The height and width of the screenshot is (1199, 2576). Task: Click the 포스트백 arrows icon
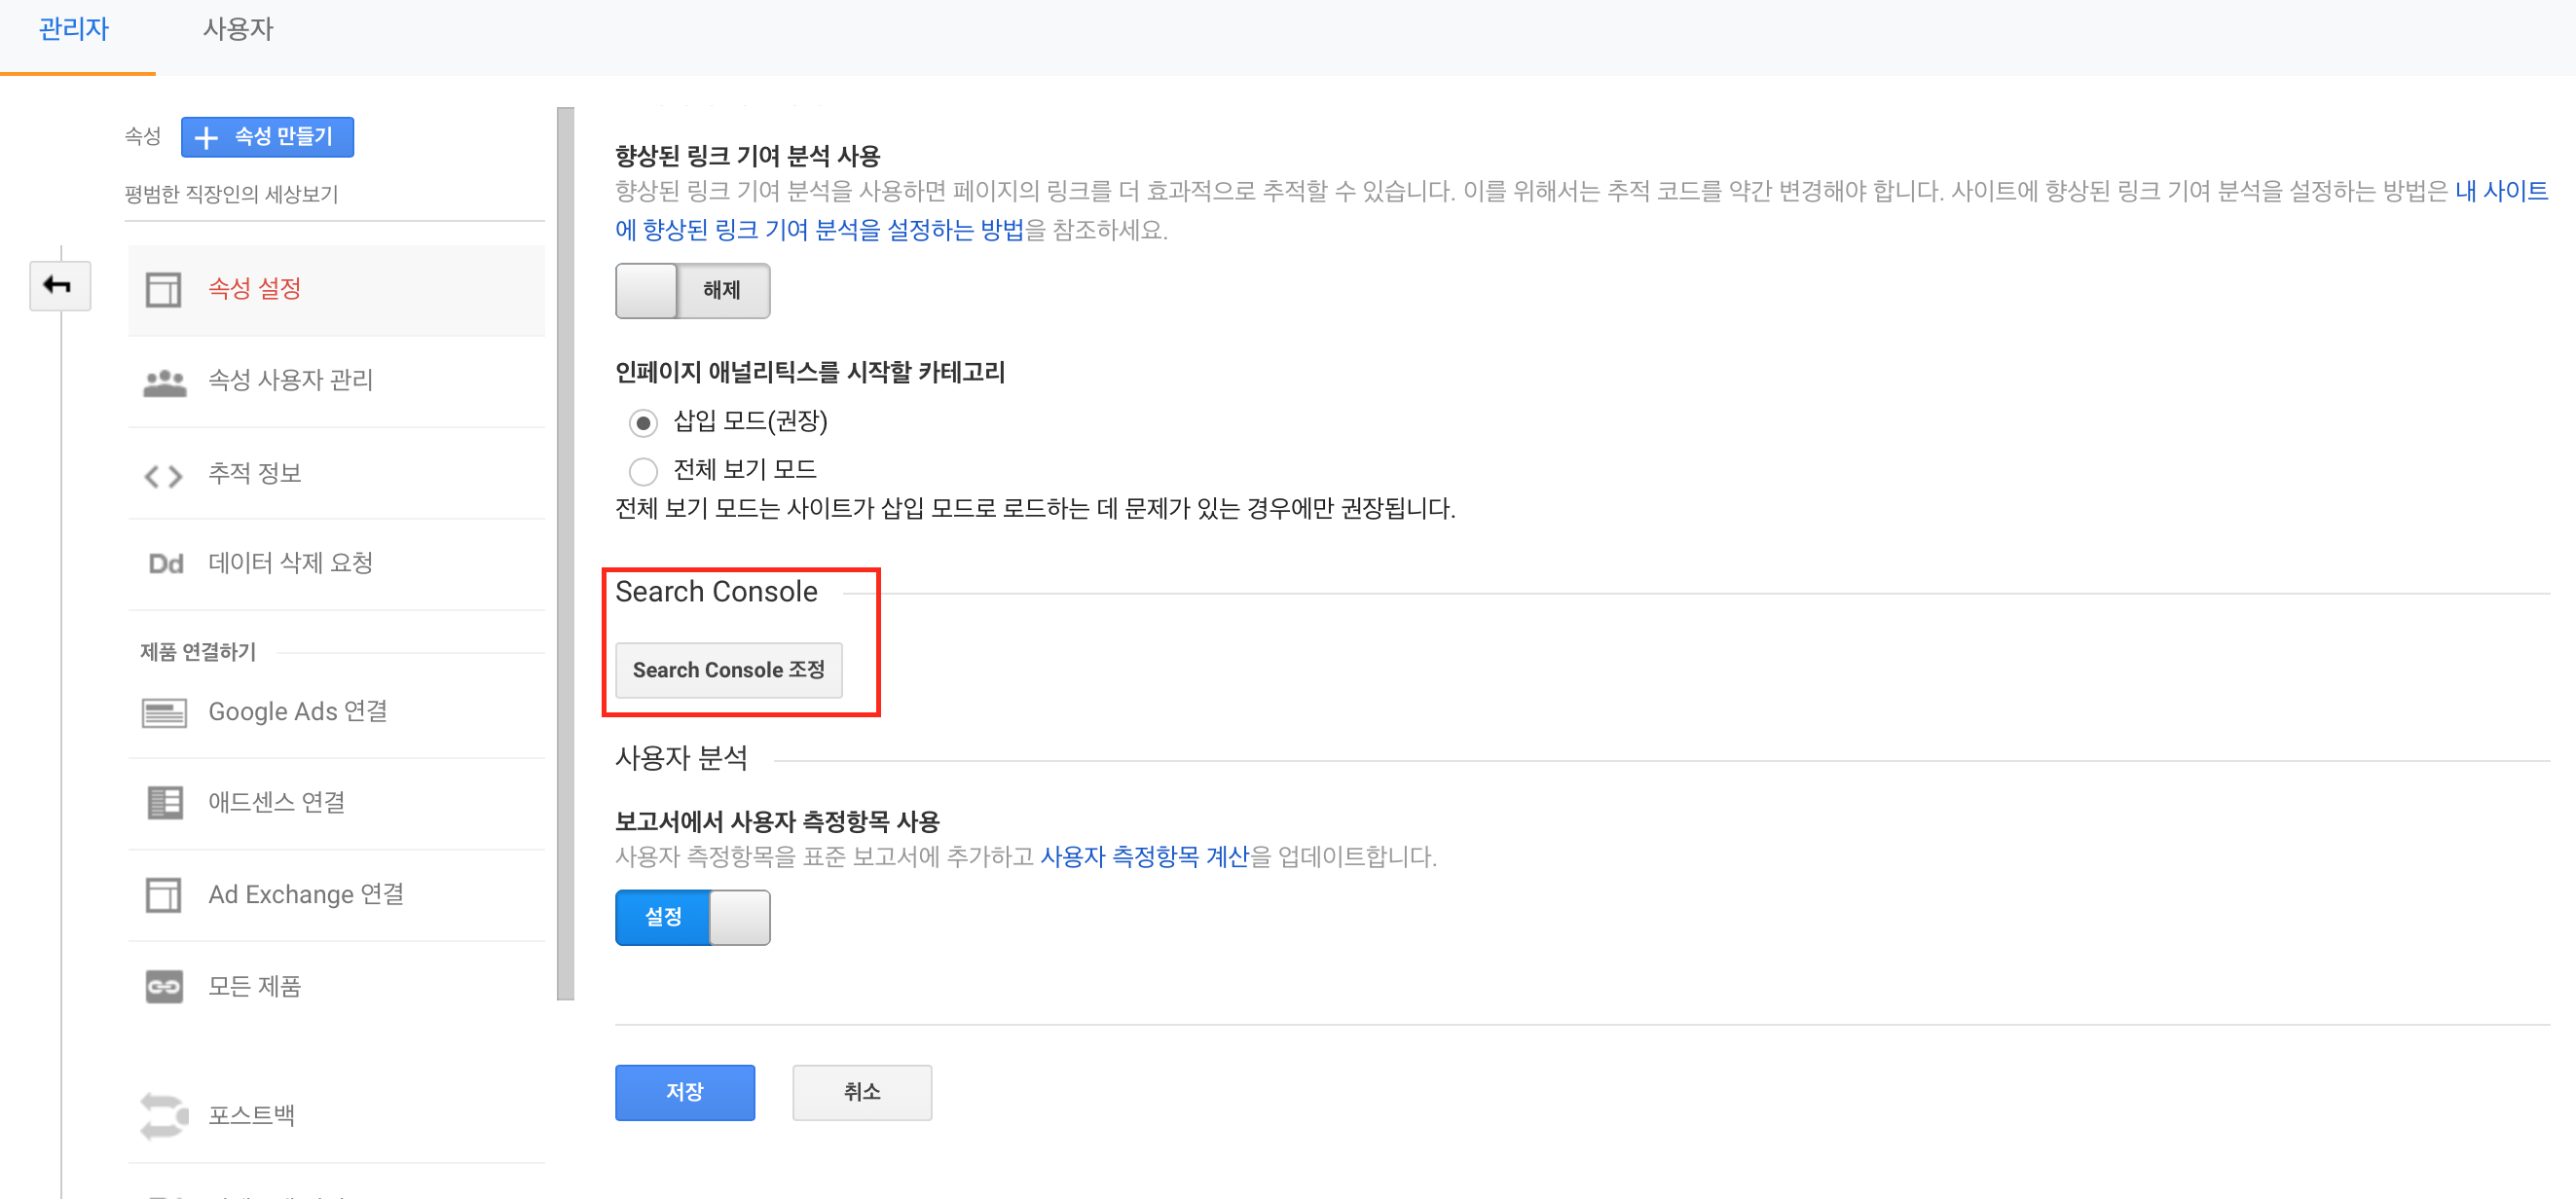pyautogui.click(x=164, y=1116)
